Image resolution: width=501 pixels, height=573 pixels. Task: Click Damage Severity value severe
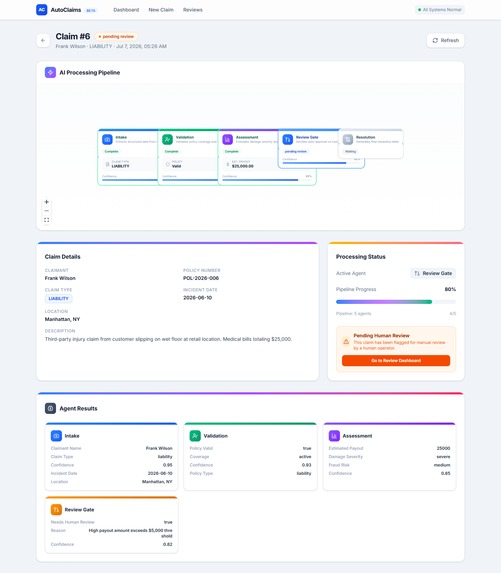coord(443,456)
